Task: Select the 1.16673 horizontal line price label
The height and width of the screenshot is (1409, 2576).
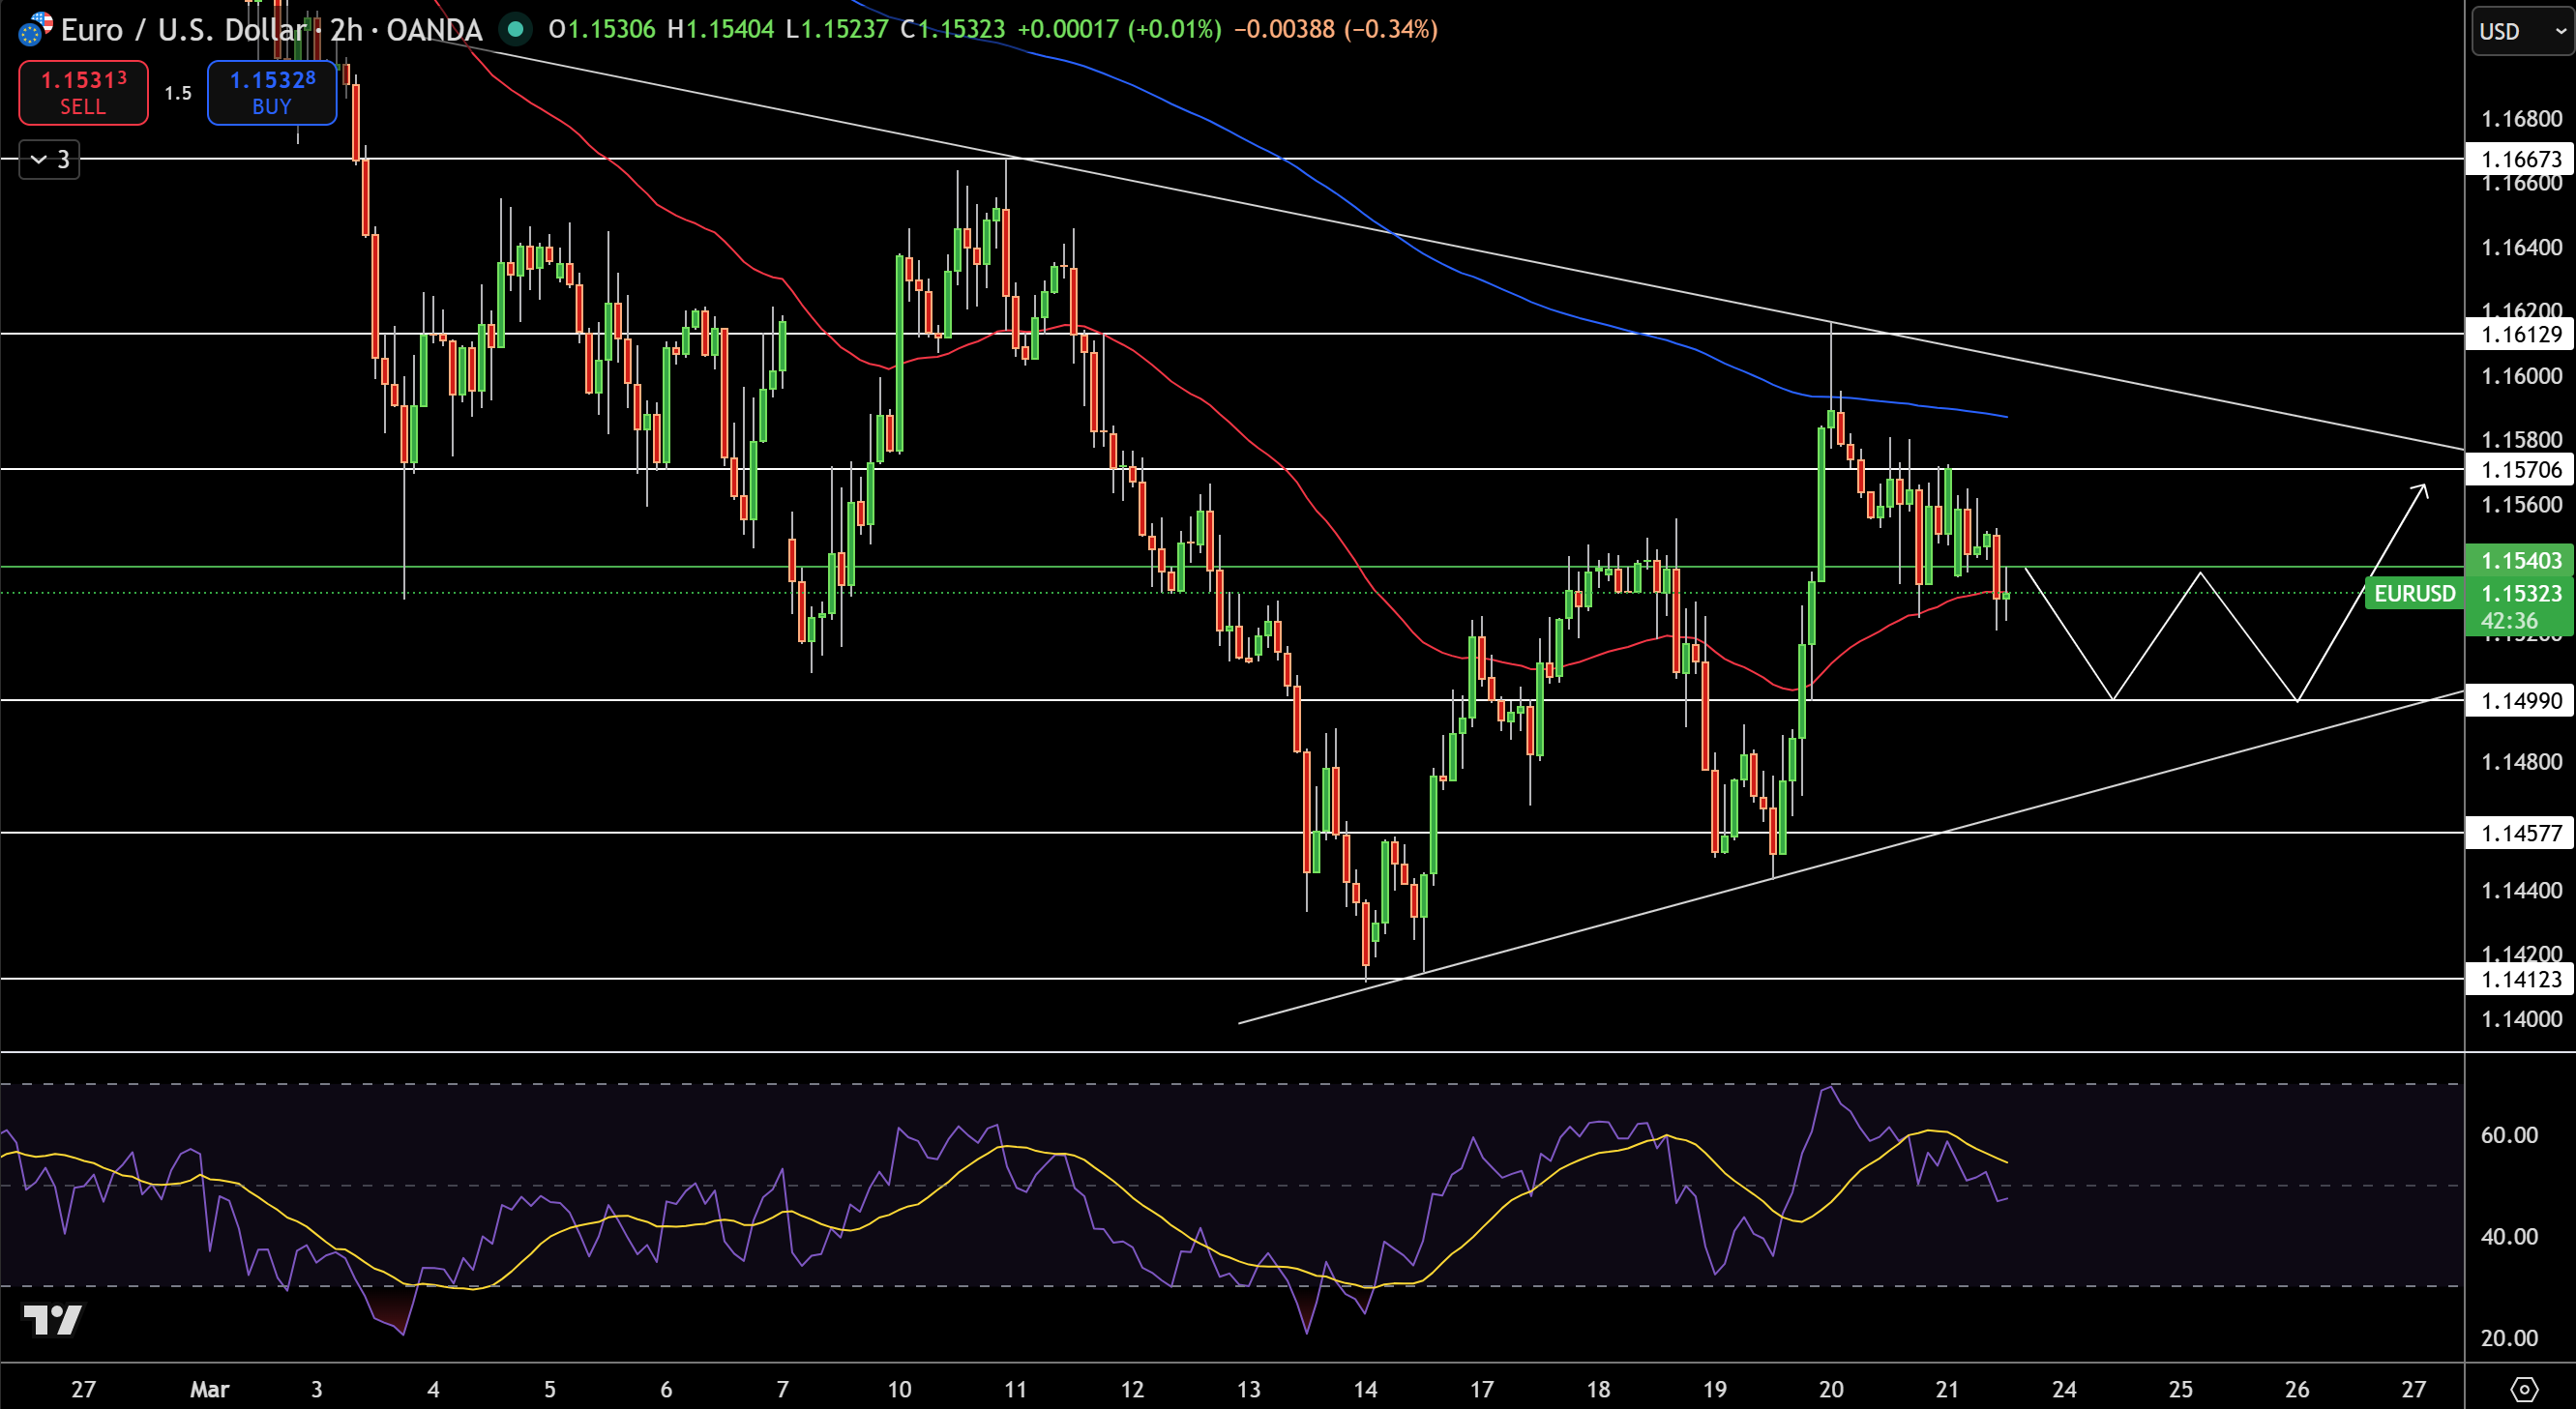Action: (x=2521, y=159)
